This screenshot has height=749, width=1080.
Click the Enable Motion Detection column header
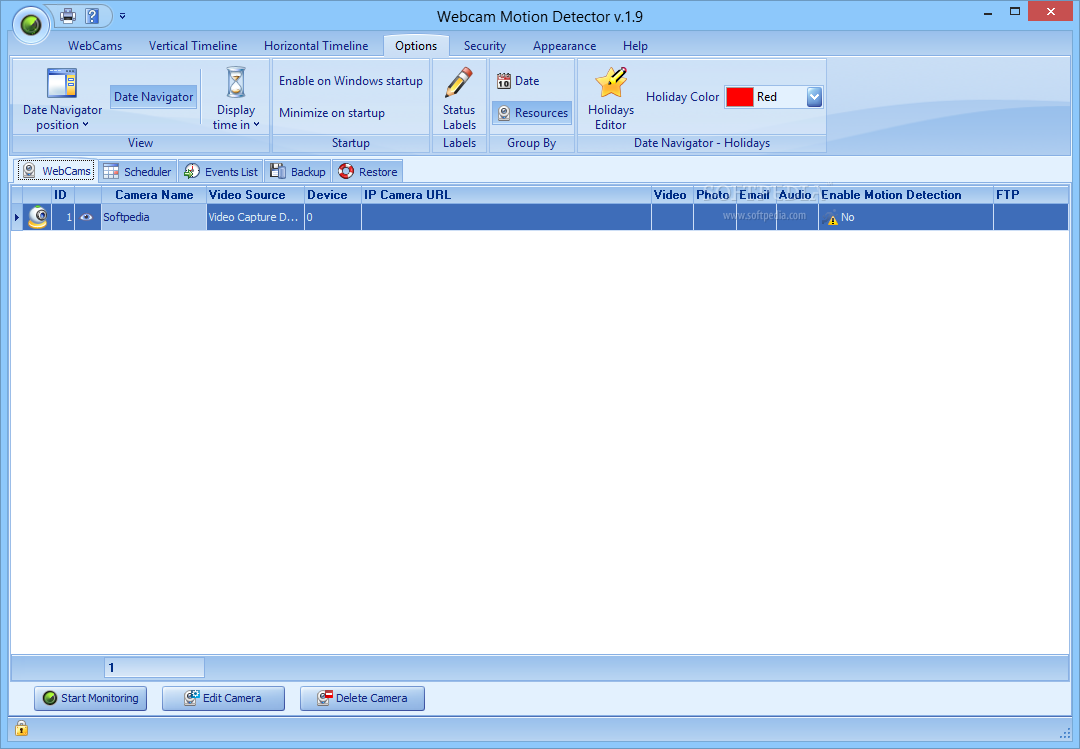[x=906, y=195]
